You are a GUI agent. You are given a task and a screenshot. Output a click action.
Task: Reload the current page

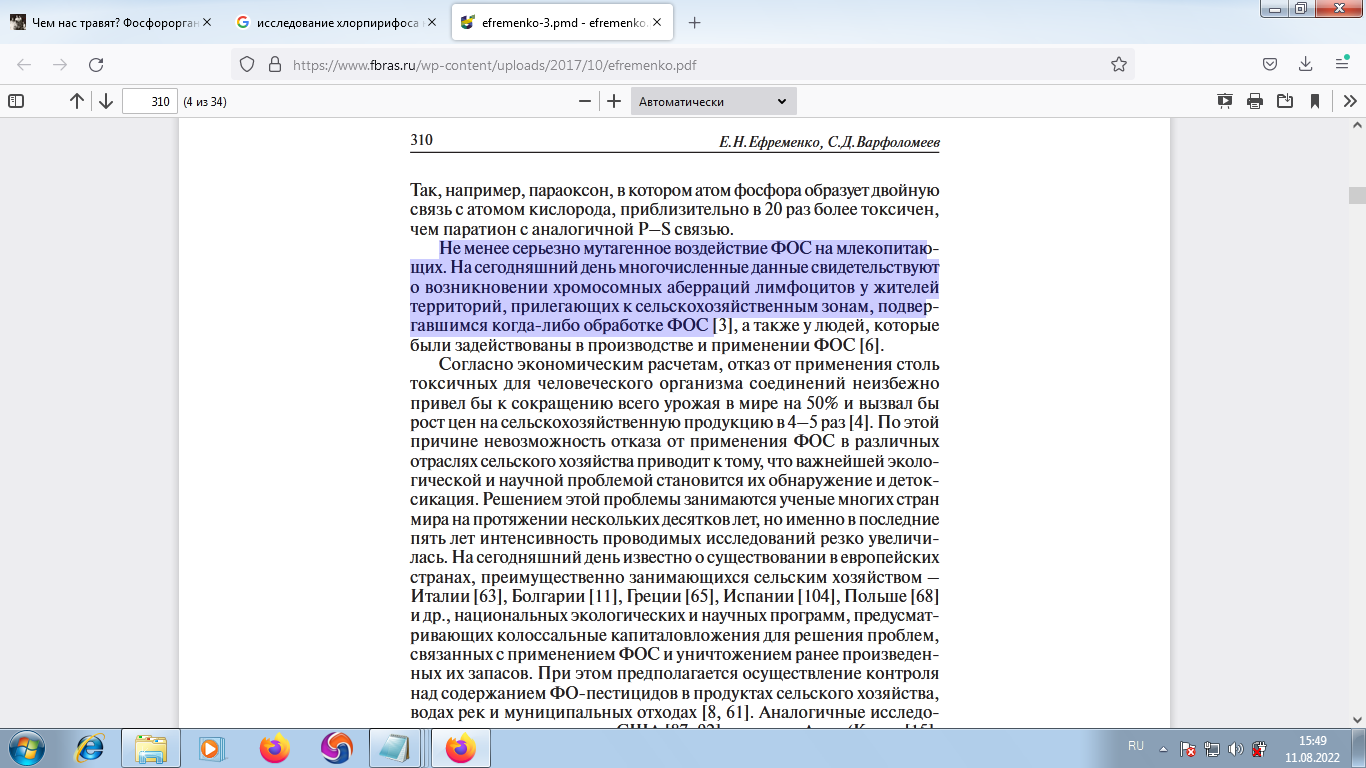[x=96, y=64]
